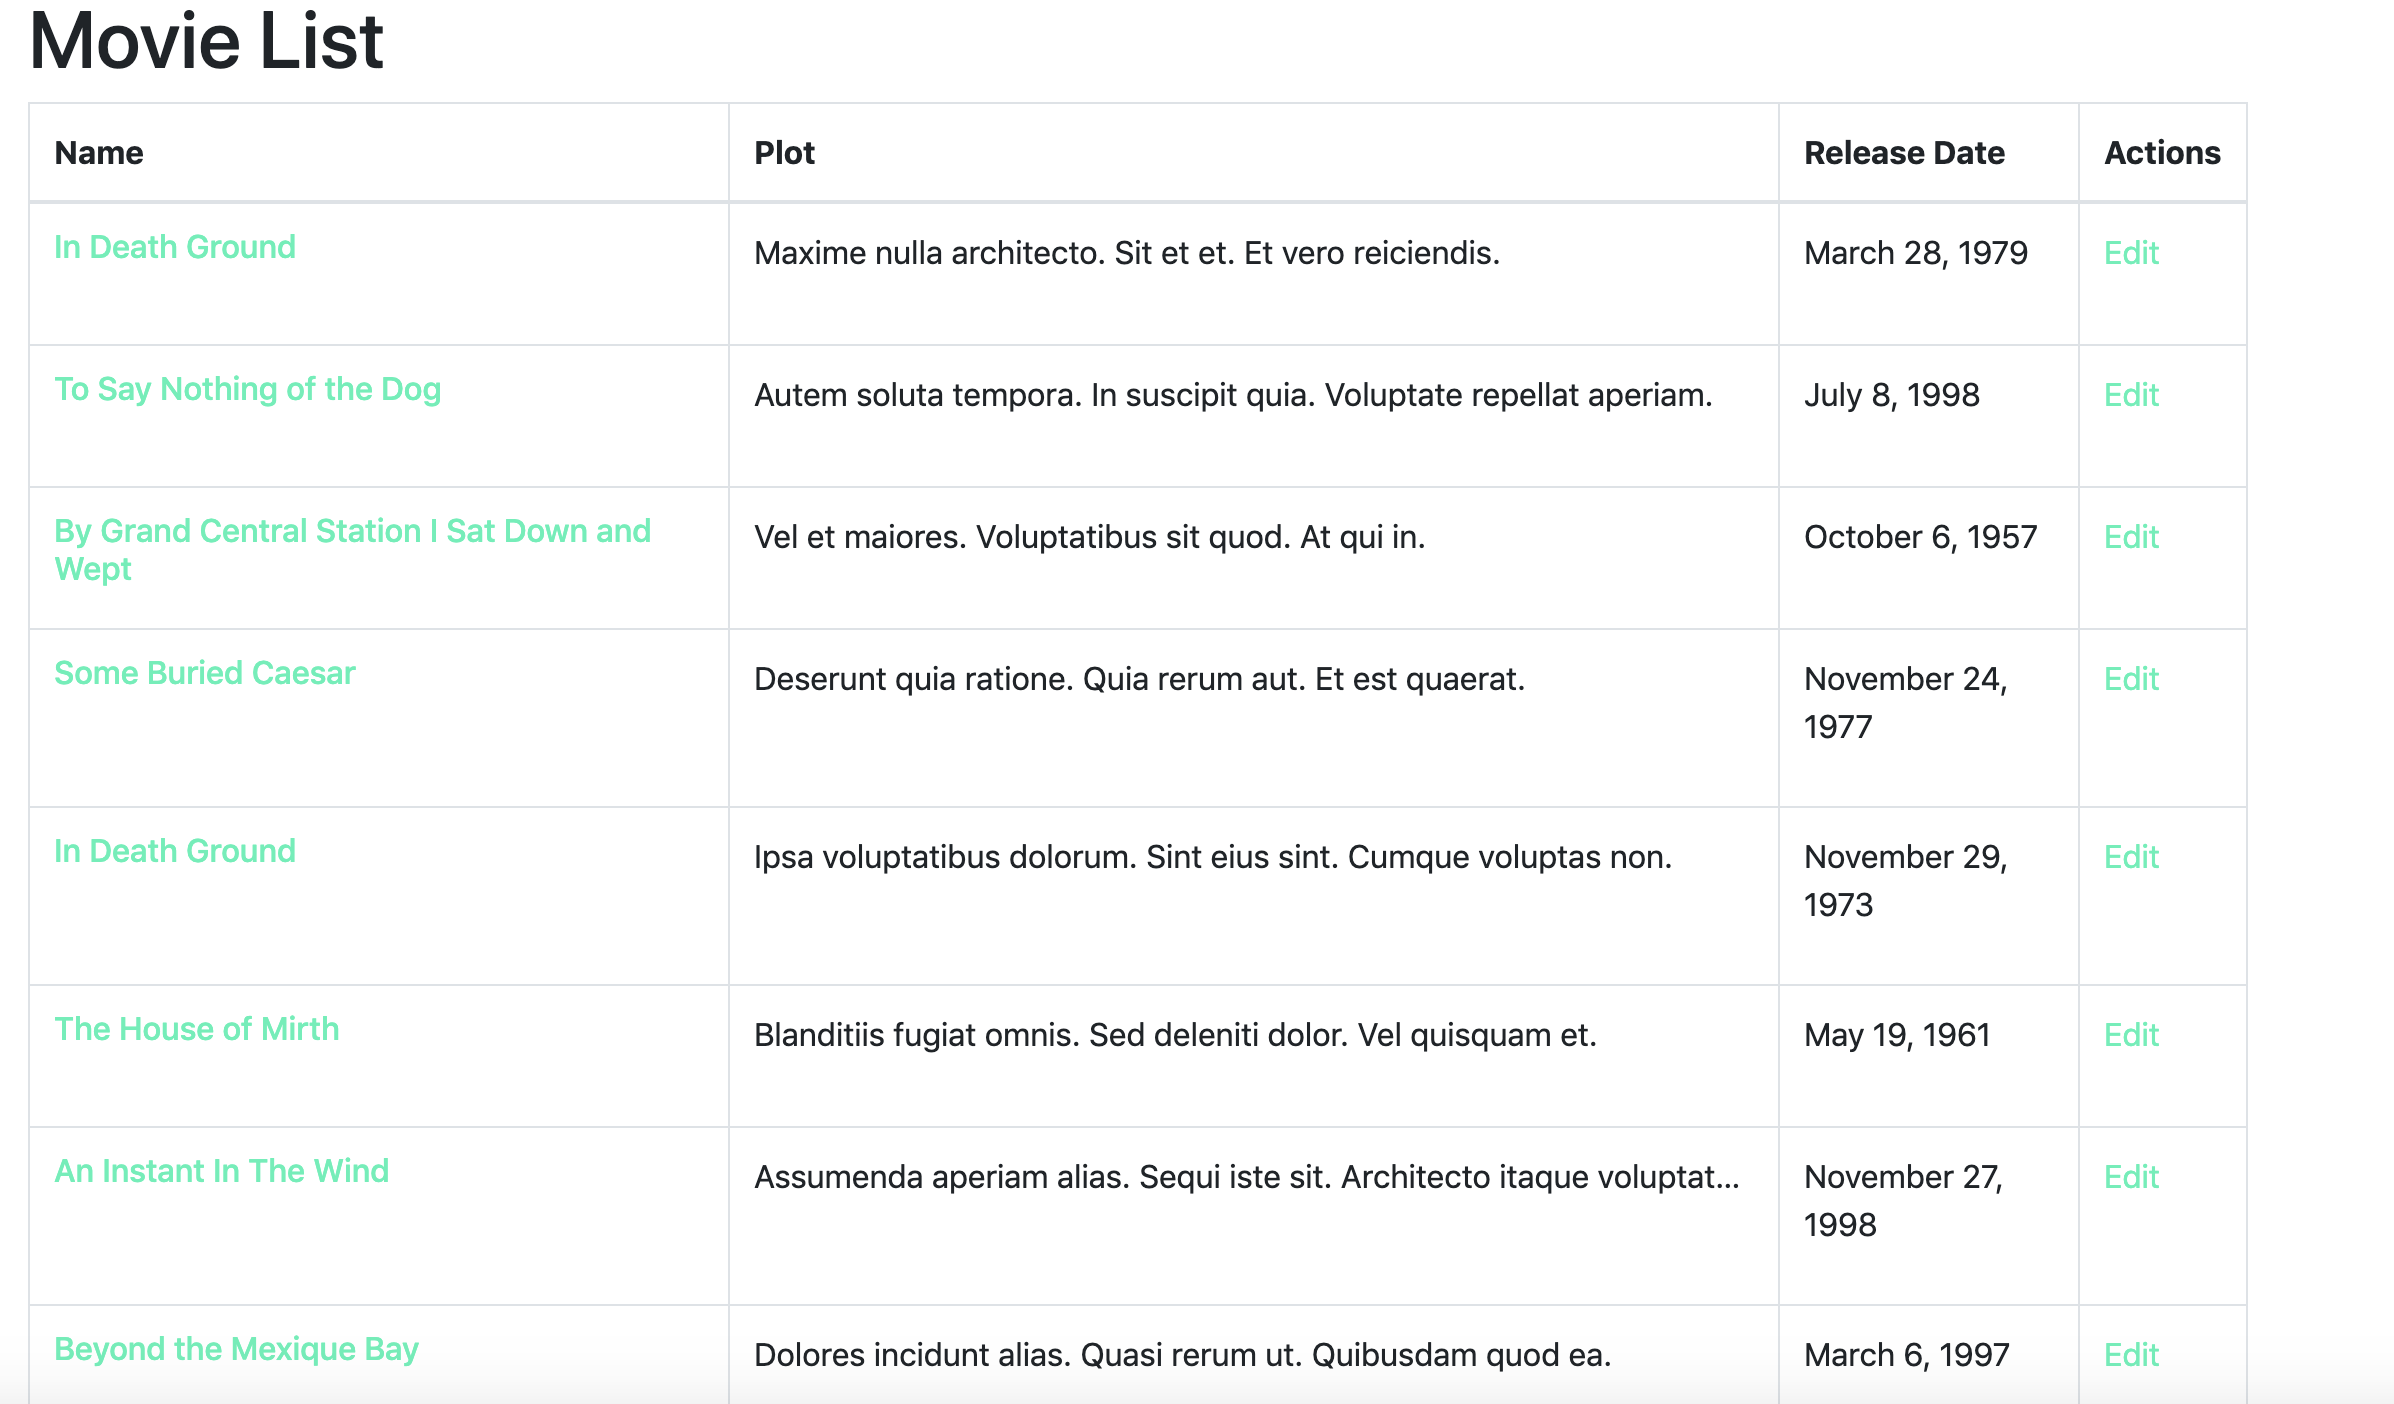Open An Instant In The Wind
Screen dimensions: 2394x1404
click(221, 1171)
